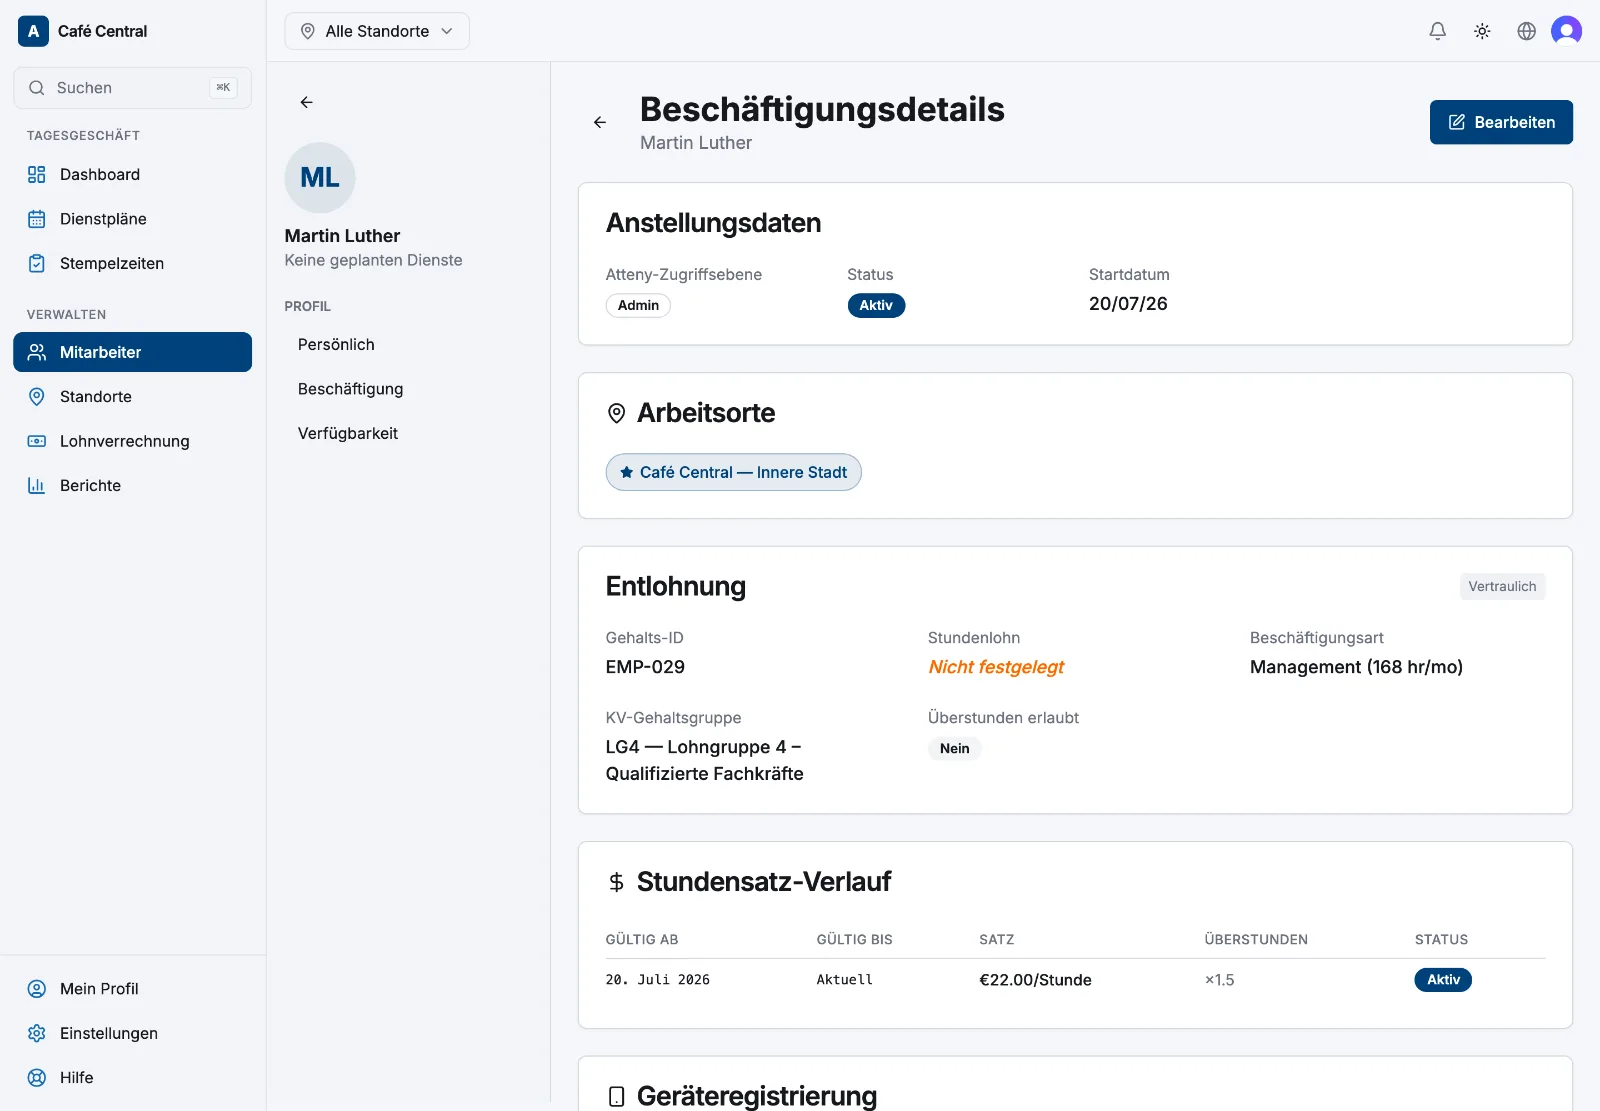Click the 'Aktuell' valid-until cell
1600x1111 pixels.
pyautogui.click(x=845, y=980)
